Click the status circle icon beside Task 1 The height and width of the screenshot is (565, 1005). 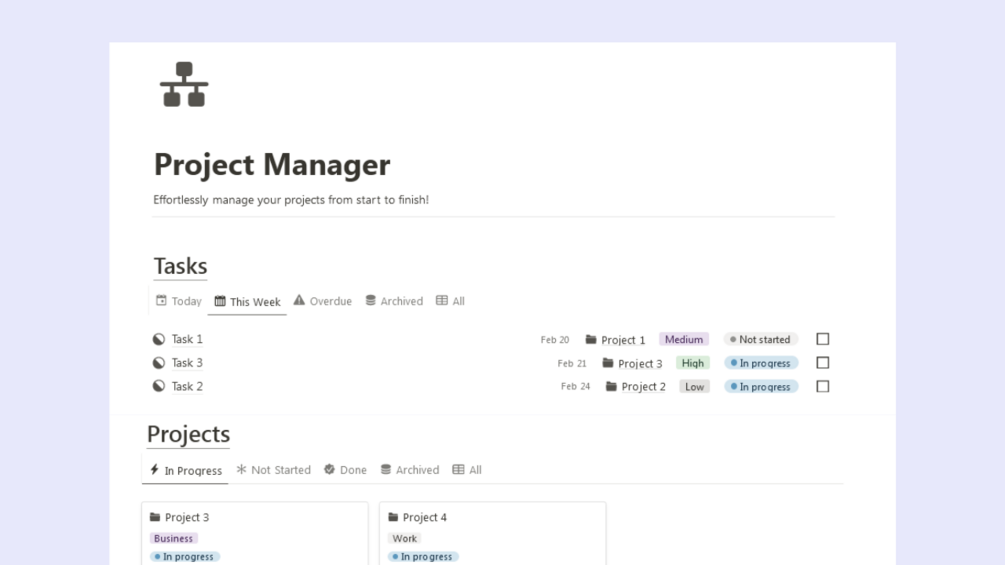click(x=159, y=339)
